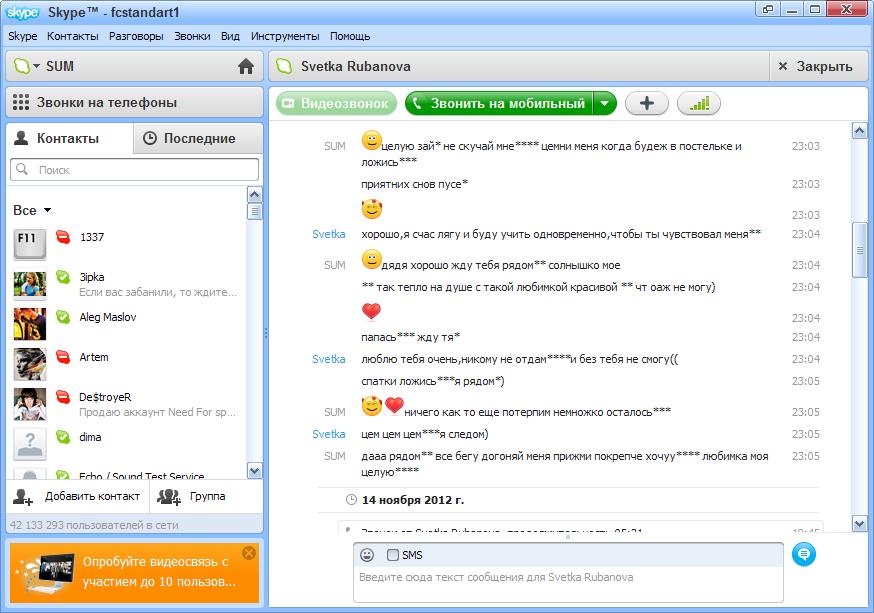Screen dimensions: 874x613
Task: Click the online status icon next to 3ipka
Action: [x=63, y=277]
